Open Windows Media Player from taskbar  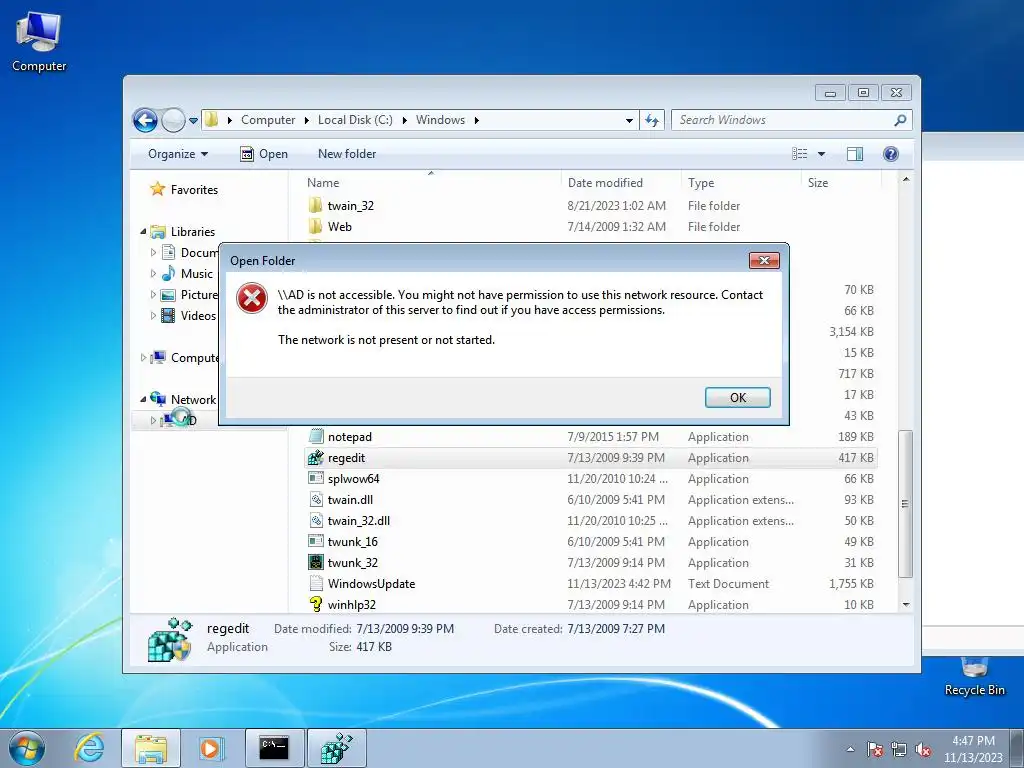[x=212, y=748]
